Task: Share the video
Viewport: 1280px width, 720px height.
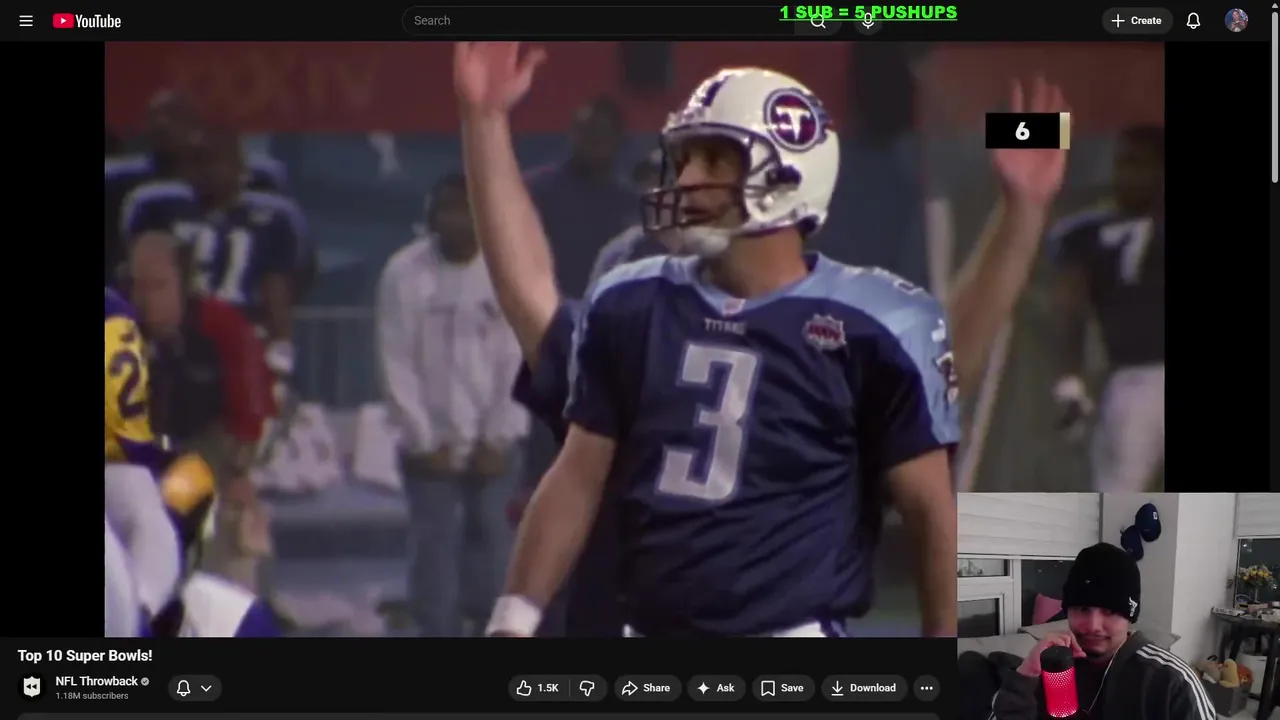Action: (645, 688)
